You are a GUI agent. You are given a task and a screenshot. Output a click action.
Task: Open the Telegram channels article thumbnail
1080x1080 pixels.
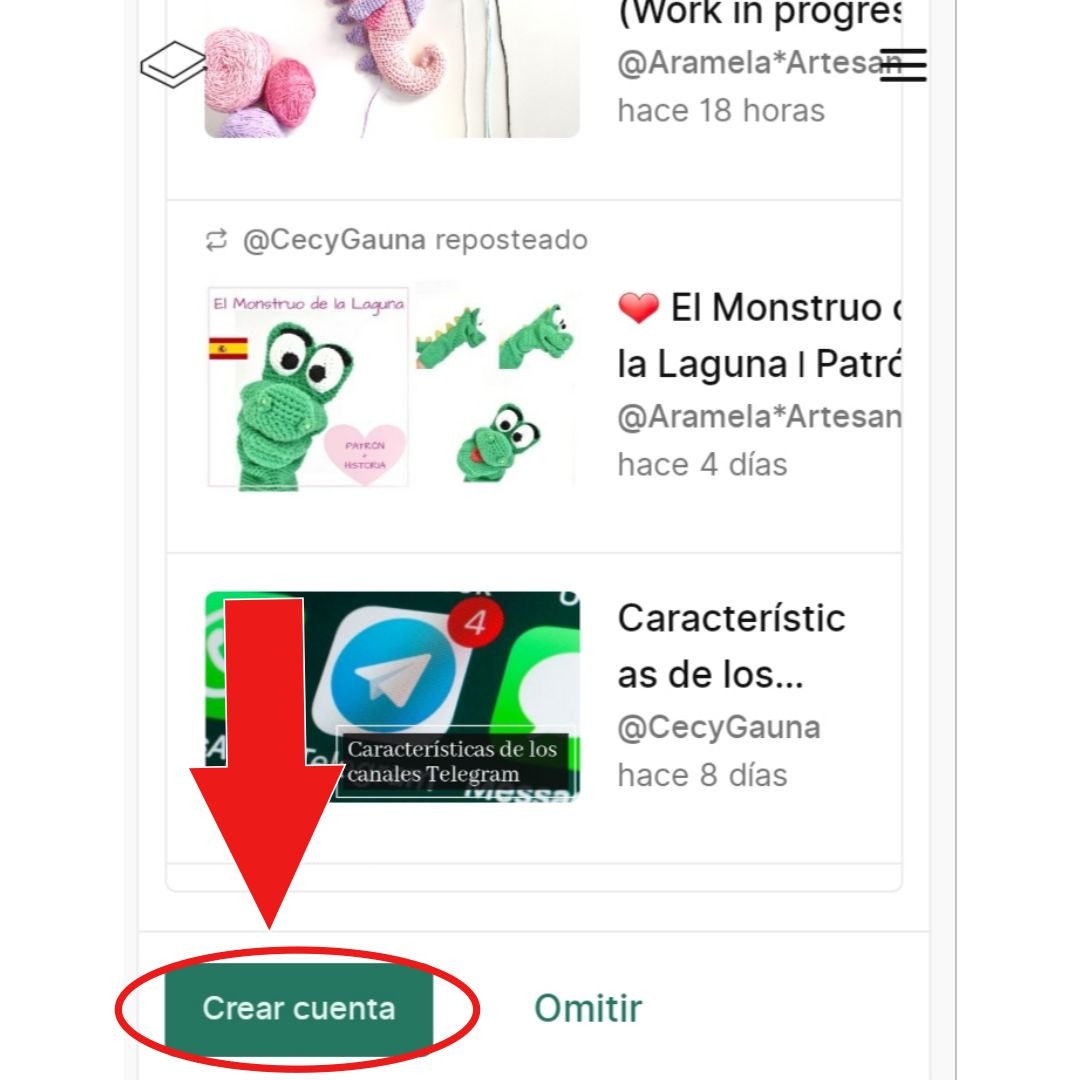[x=392, y=696]
